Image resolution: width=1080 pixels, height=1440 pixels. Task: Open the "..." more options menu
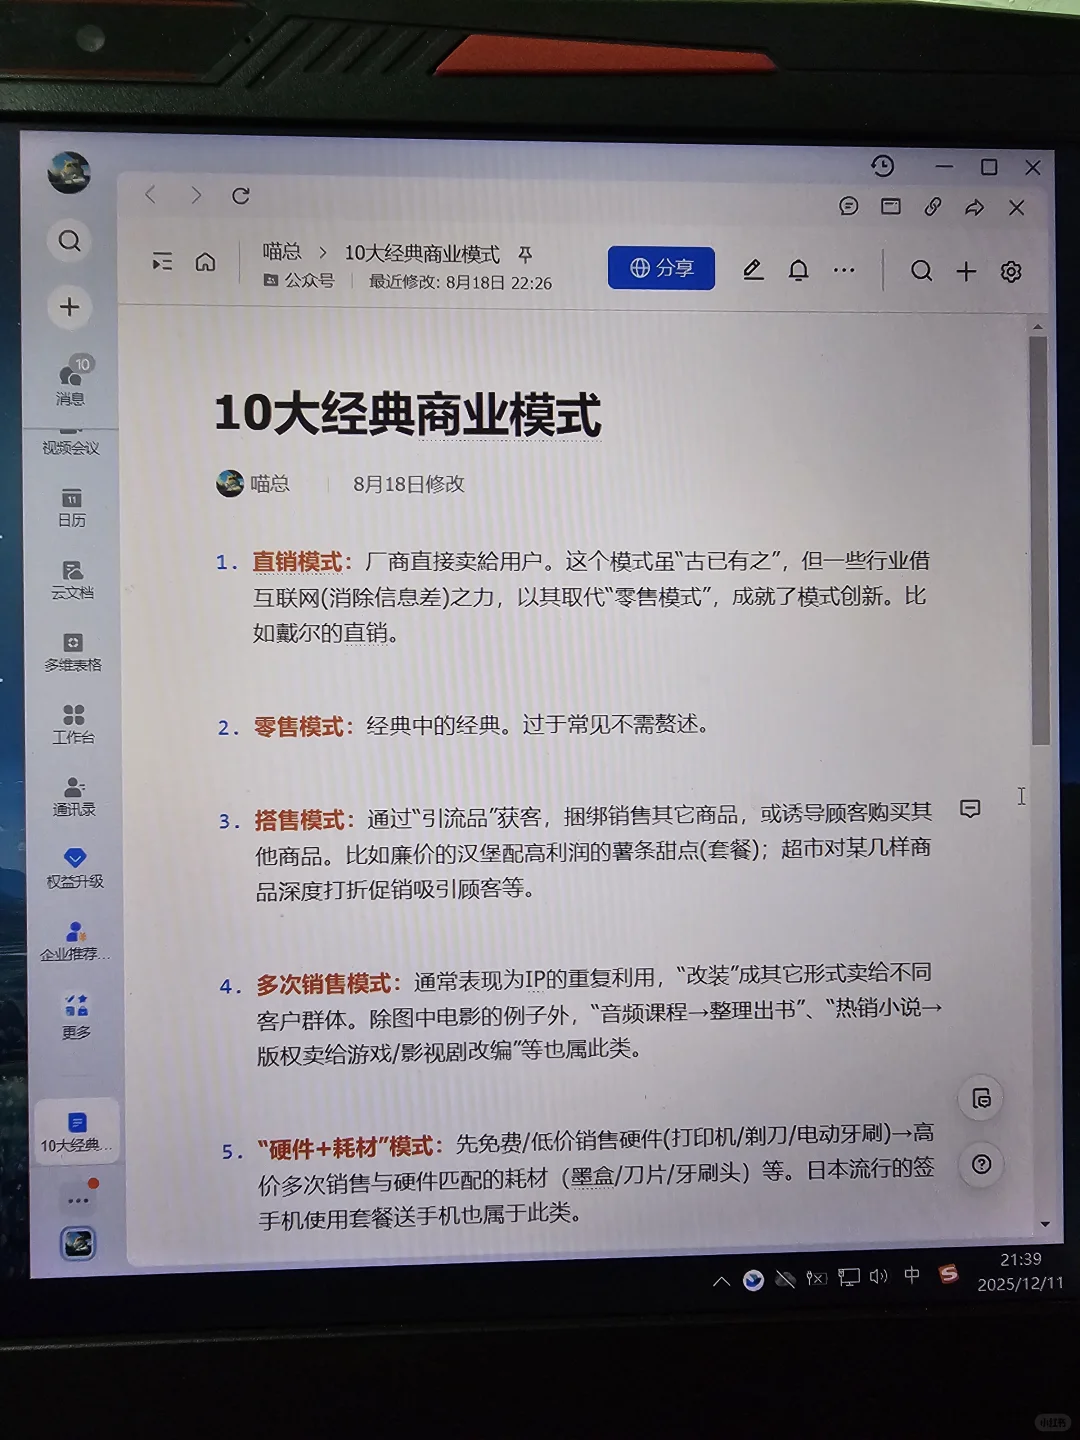(x=845, y=269)
